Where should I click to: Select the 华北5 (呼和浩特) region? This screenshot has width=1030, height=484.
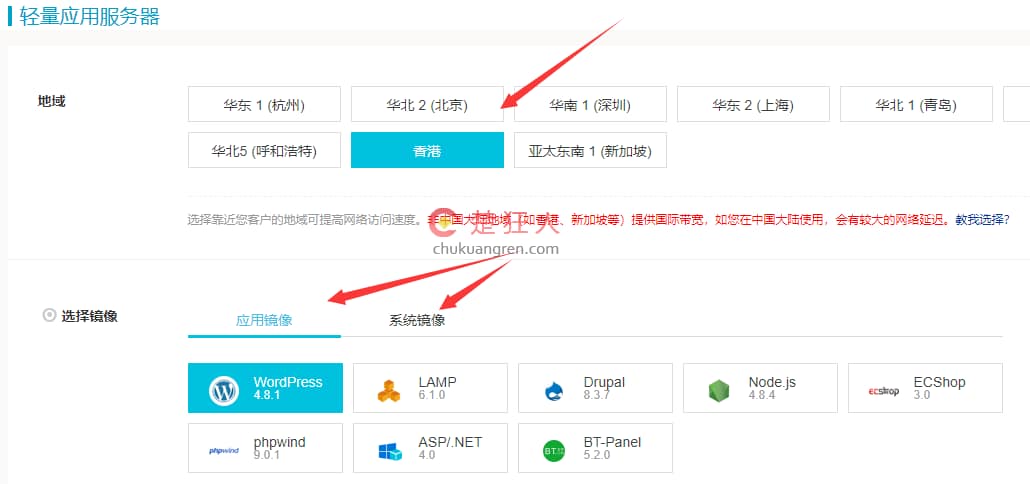(264, 151)
